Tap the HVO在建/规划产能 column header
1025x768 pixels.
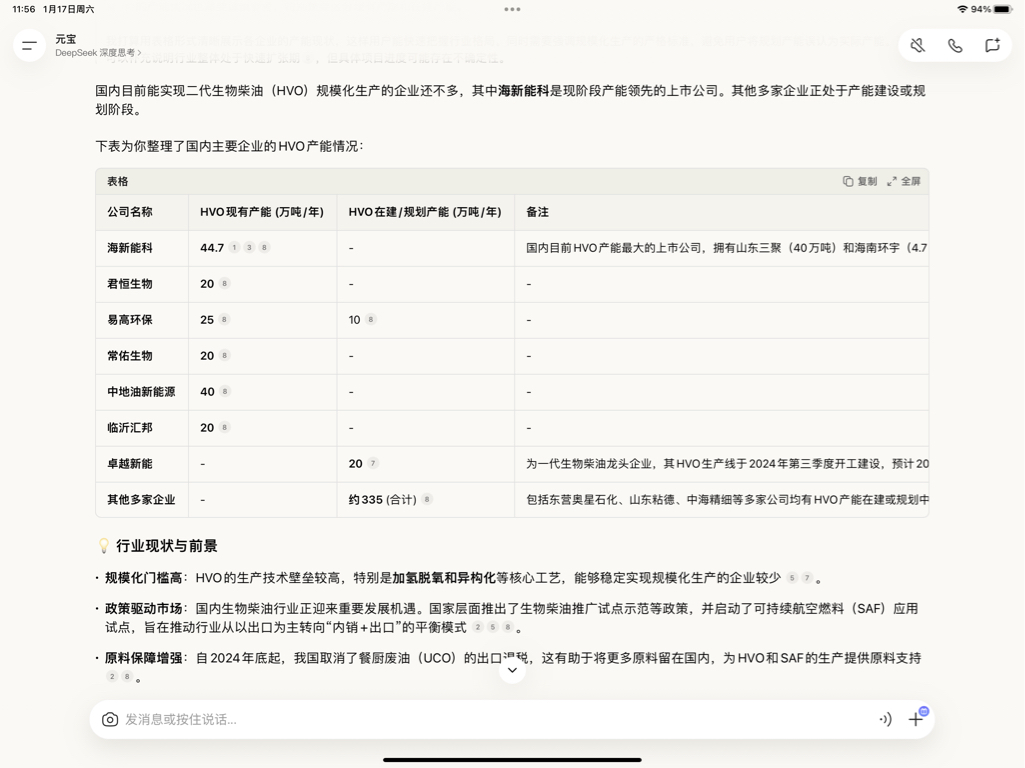[x=425, y=212]
